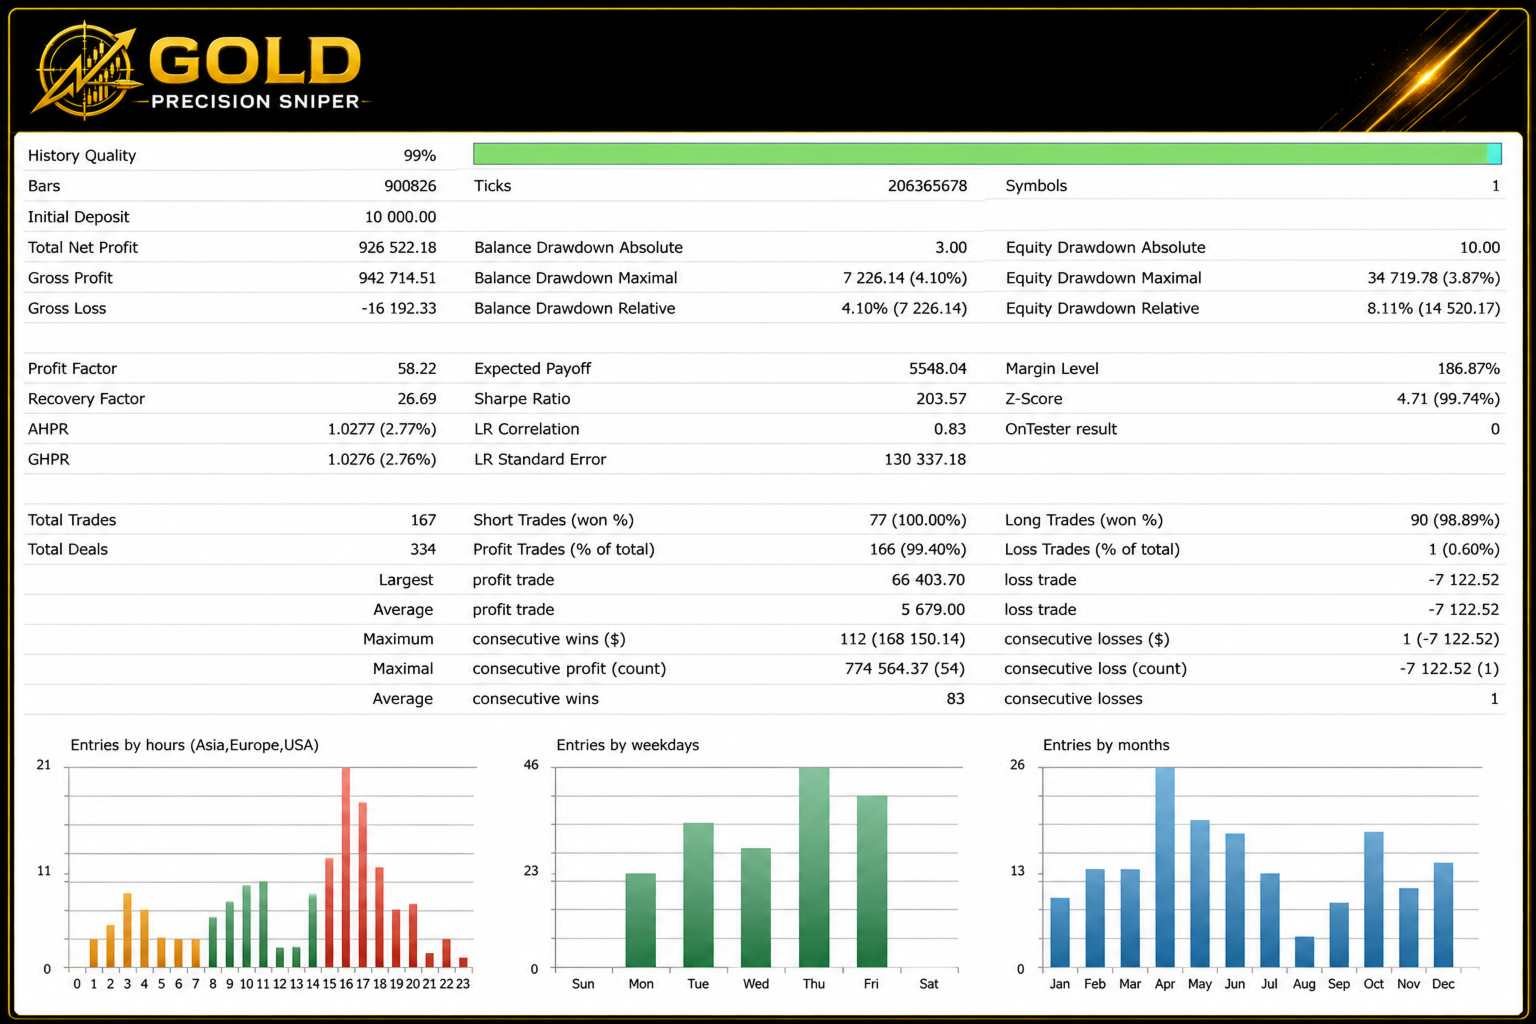Image resolution: width=1536 pixels, height=1024 pixels.
Task: Click Entries by months chart title
Action: (x=1106, y=745)
